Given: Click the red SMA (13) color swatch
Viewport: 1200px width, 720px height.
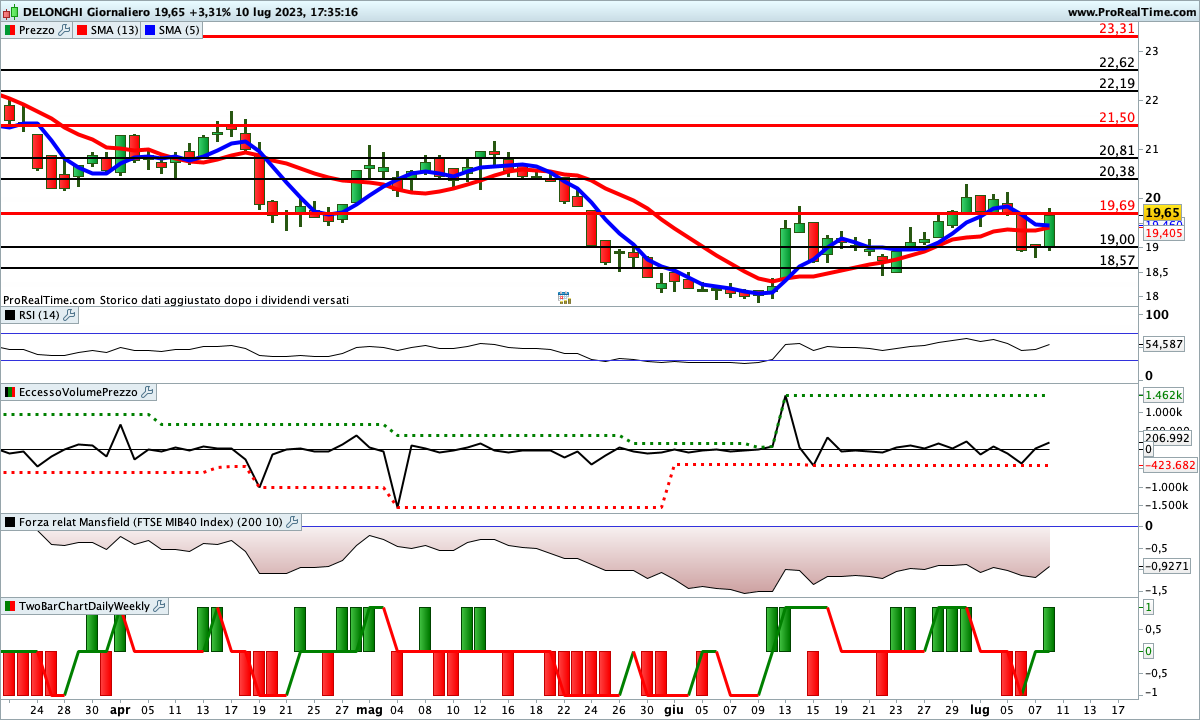Looking at the screenshot, I should [83, 30].
